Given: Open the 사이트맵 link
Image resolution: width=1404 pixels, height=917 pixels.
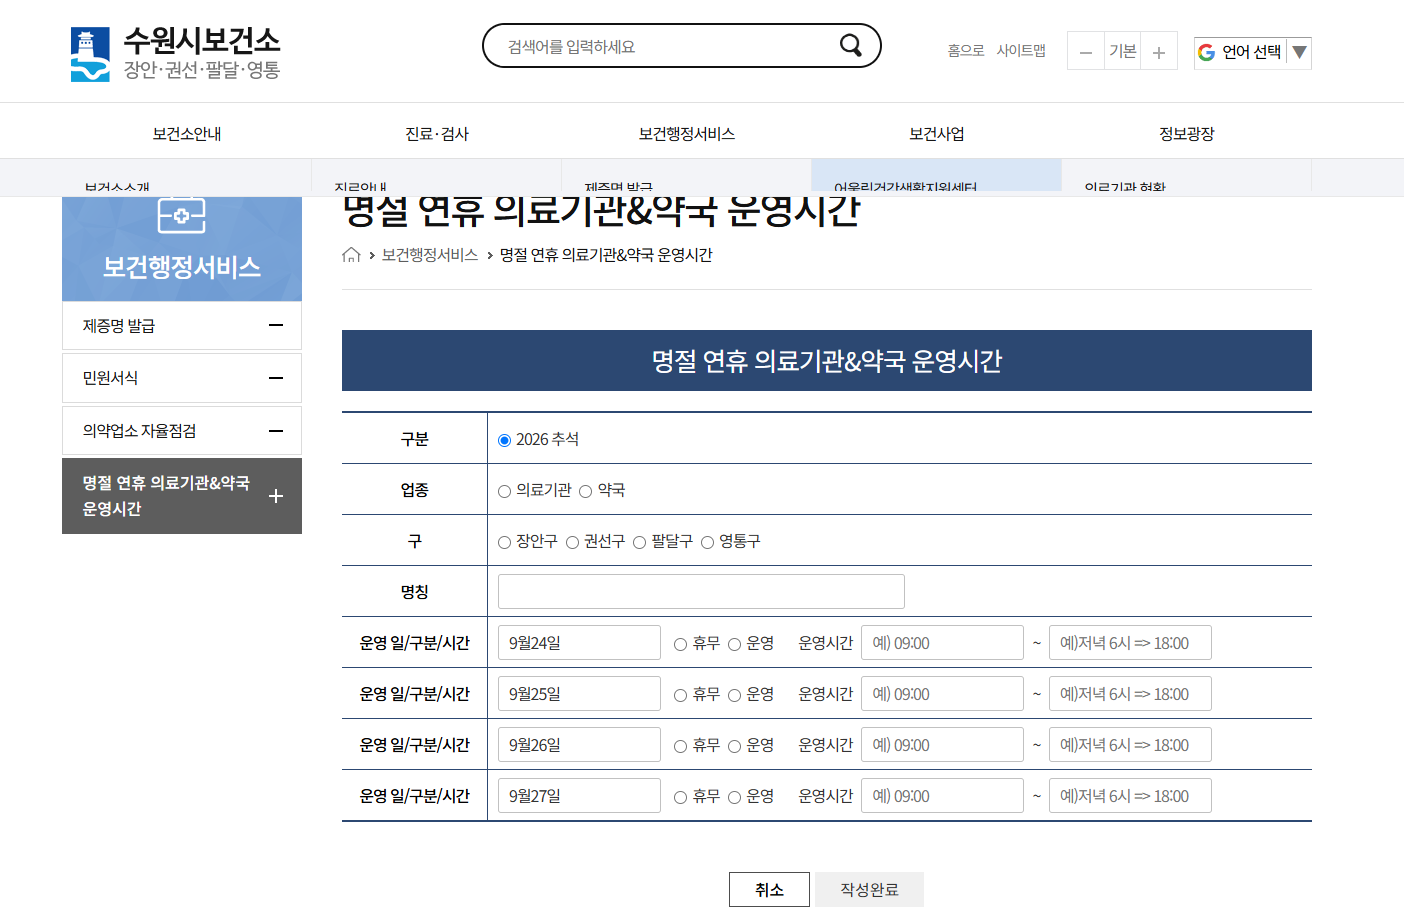Looking at the screenshot, I should 1021,50.
